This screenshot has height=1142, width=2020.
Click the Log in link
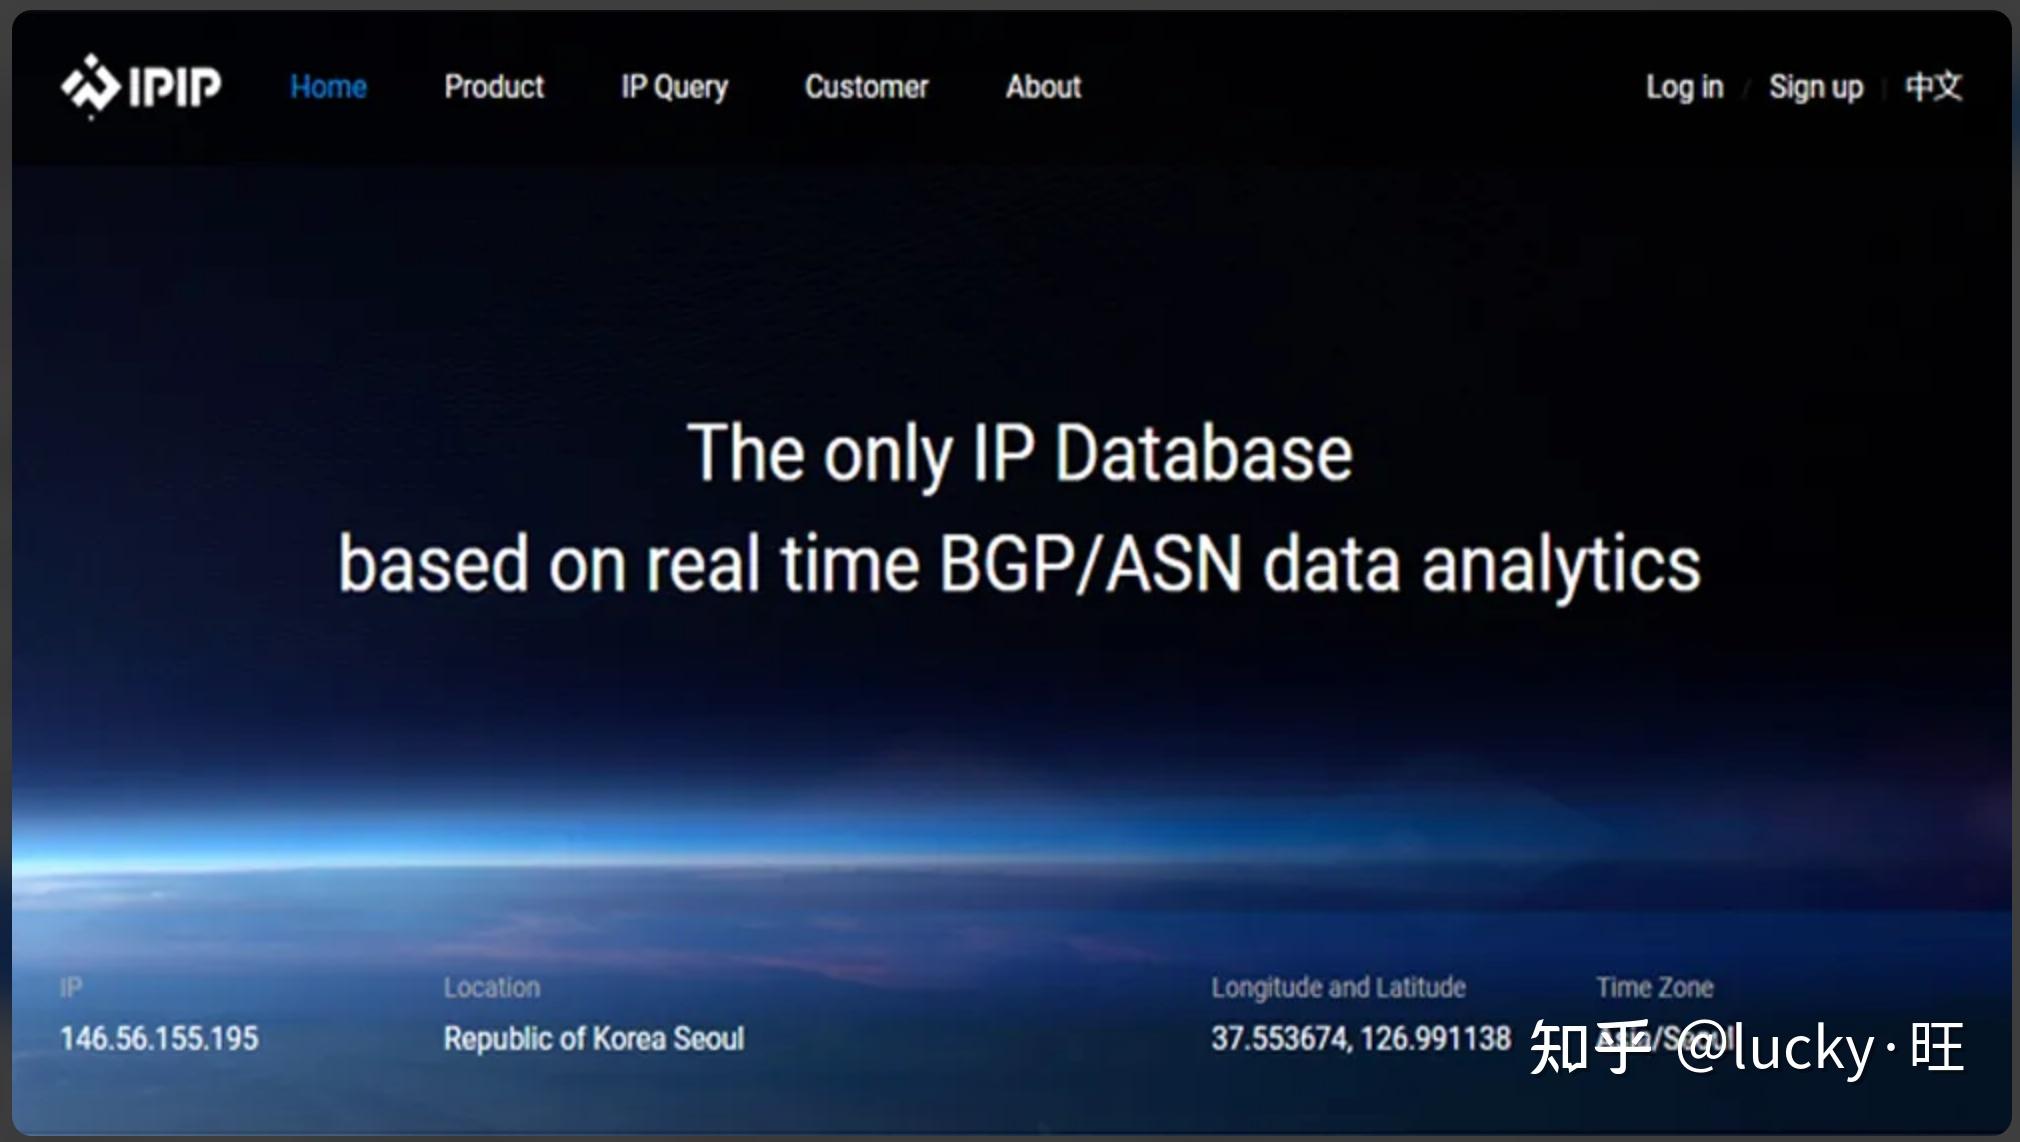1684,87
